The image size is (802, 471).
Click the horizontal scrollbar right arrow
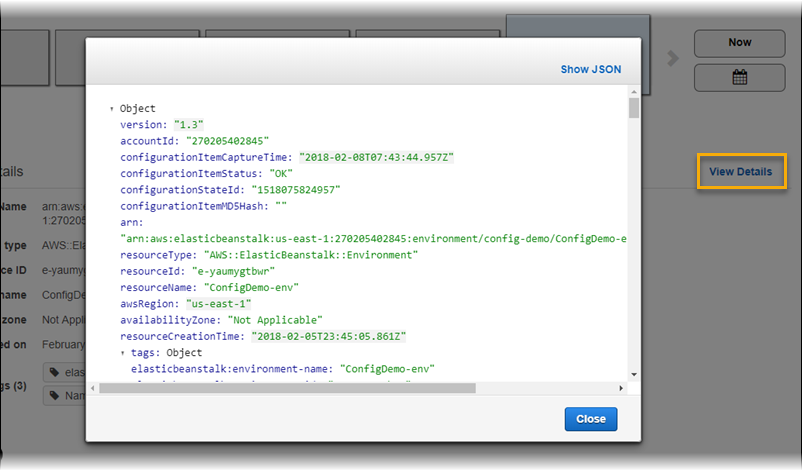(621, 387)
